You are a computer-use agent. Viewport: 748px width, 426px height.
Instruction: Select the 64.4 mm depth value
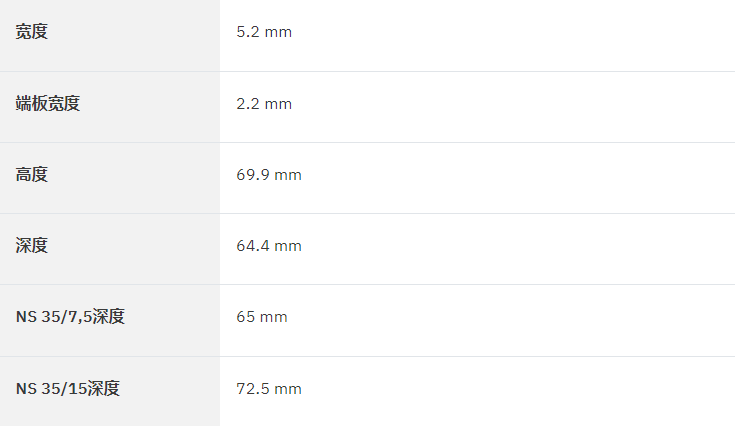(269, 246)
